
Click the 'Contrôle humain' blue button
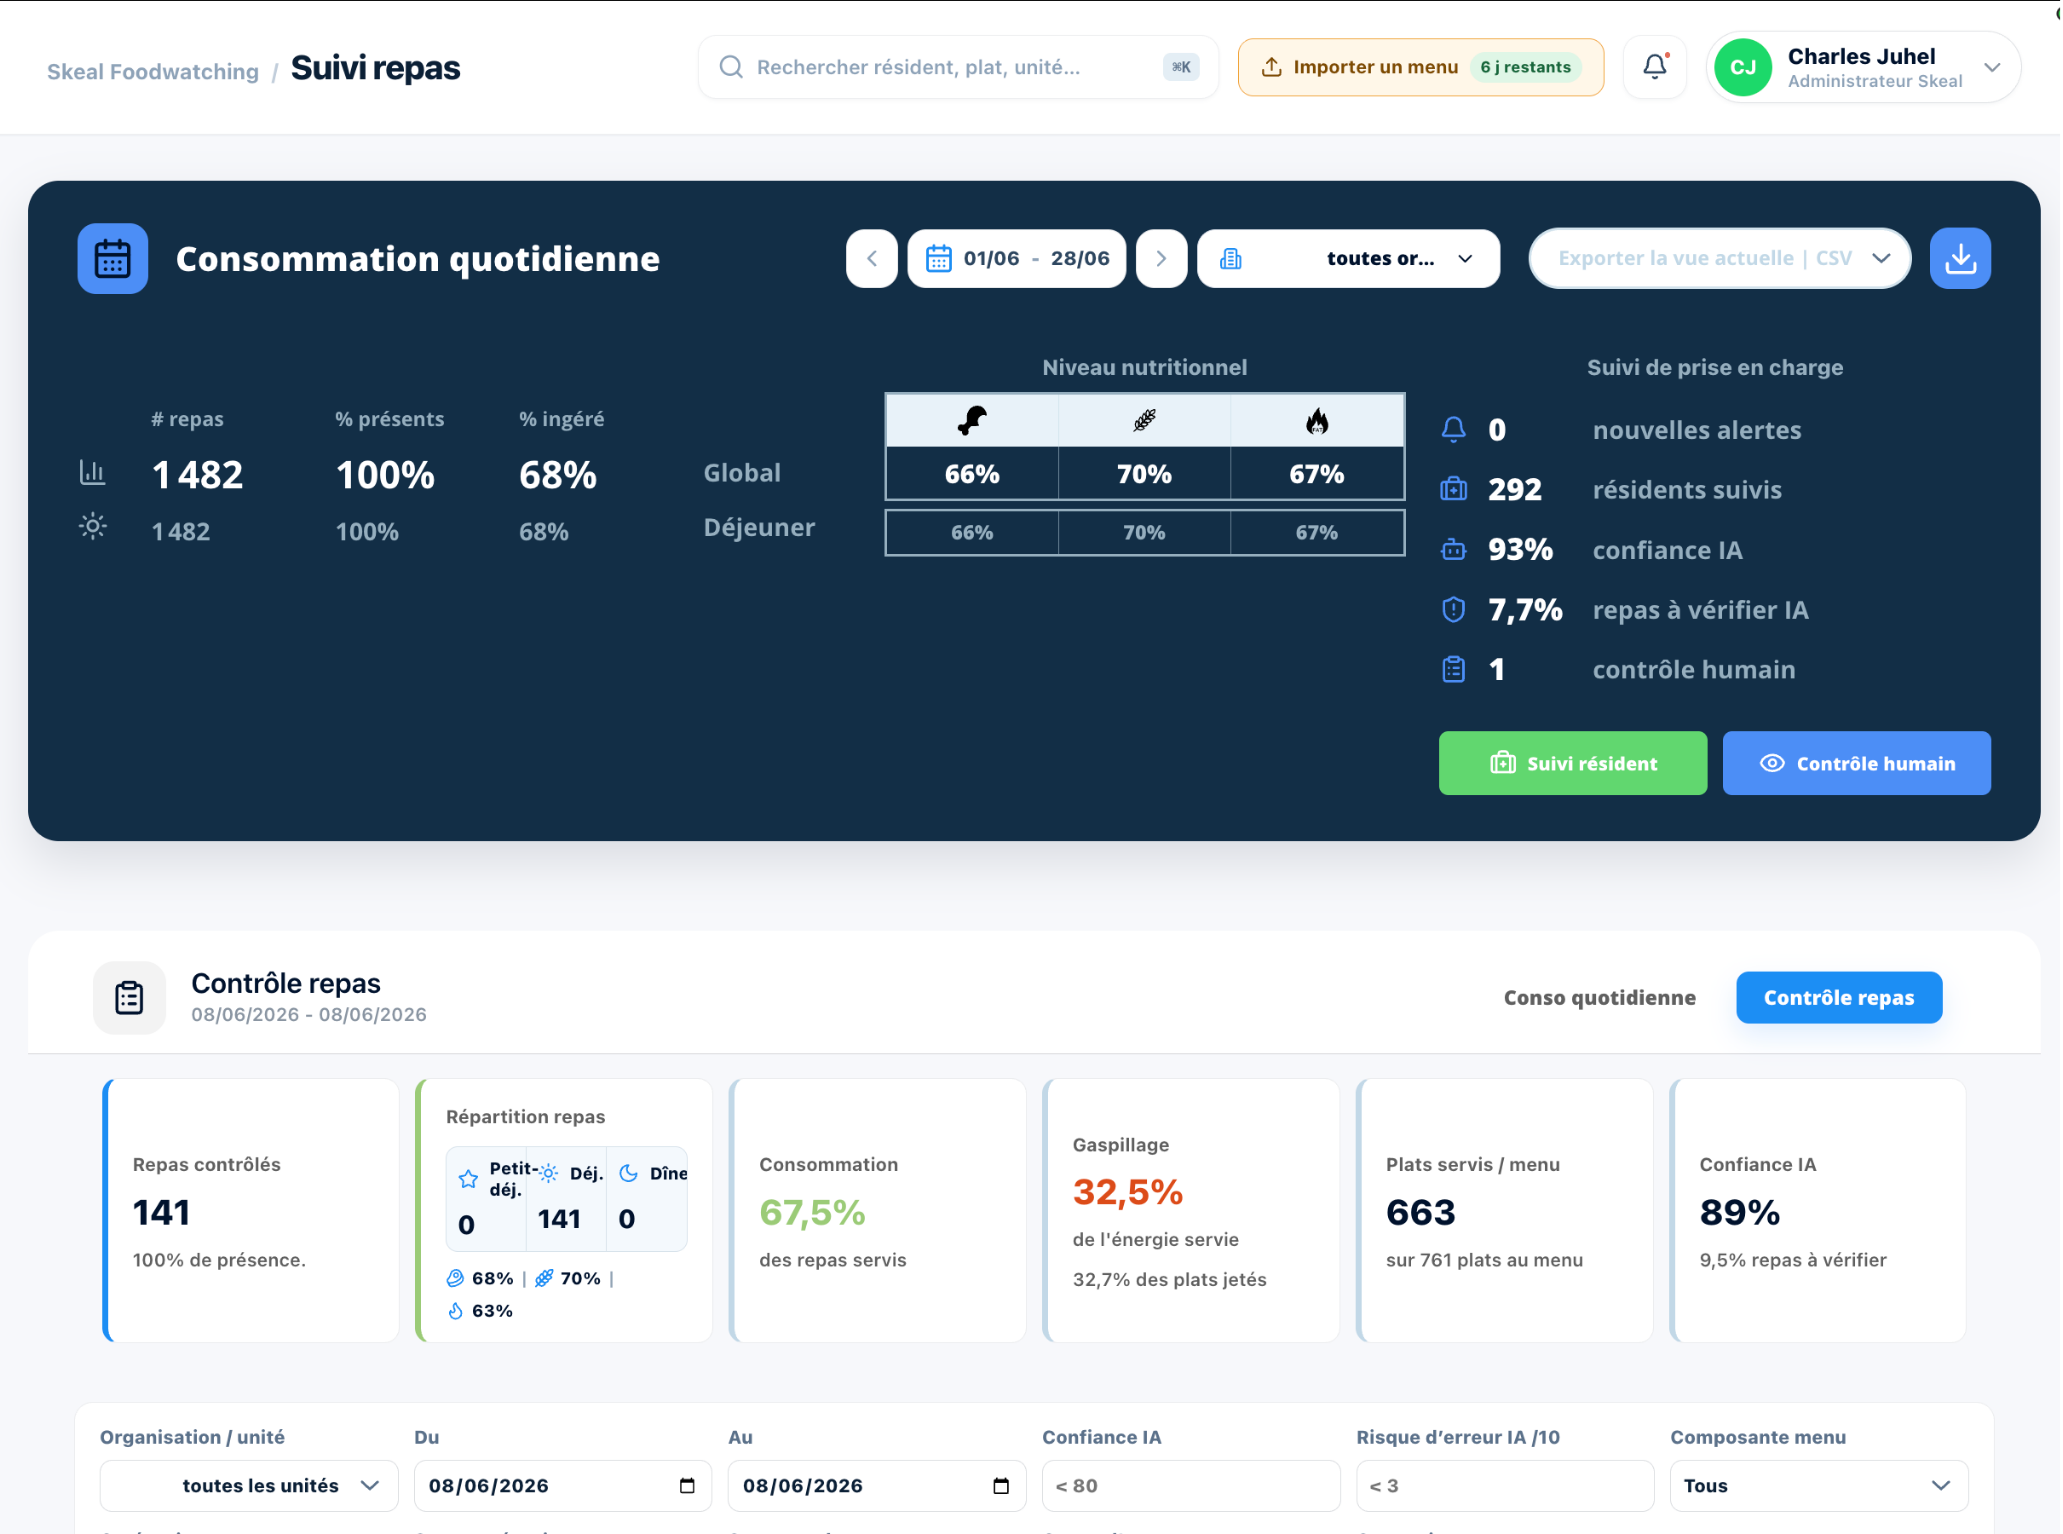click(1857, 763)
